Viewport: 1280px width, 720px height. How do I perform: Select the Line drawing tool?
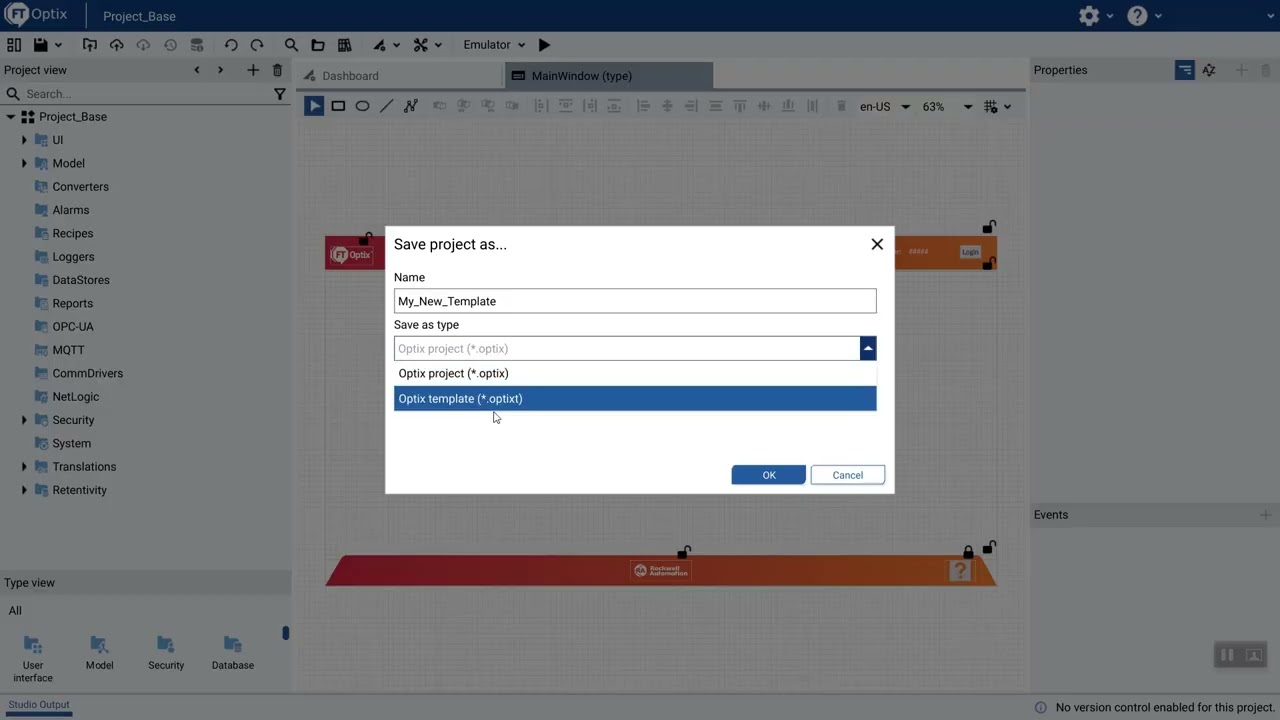pos(386,106)
